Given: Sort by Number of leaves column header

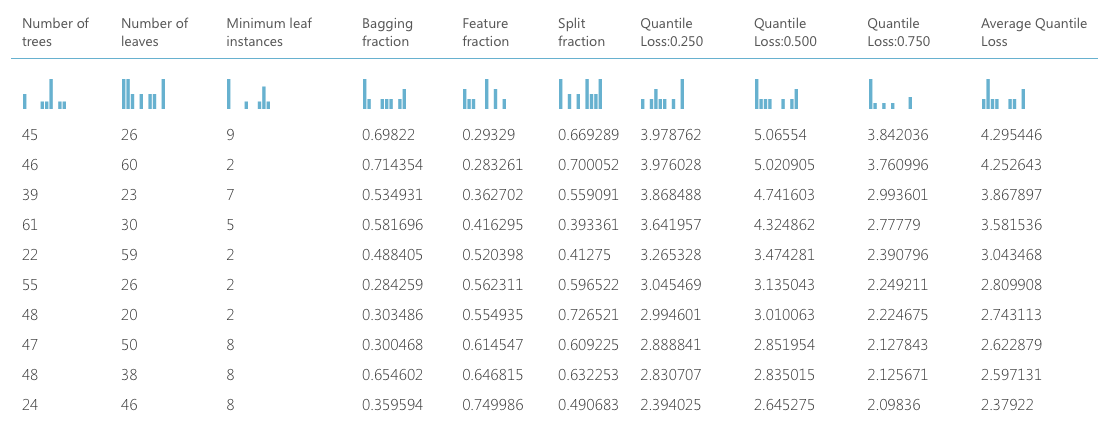Looking at the screenshot, I should click(x=154, y=32).
